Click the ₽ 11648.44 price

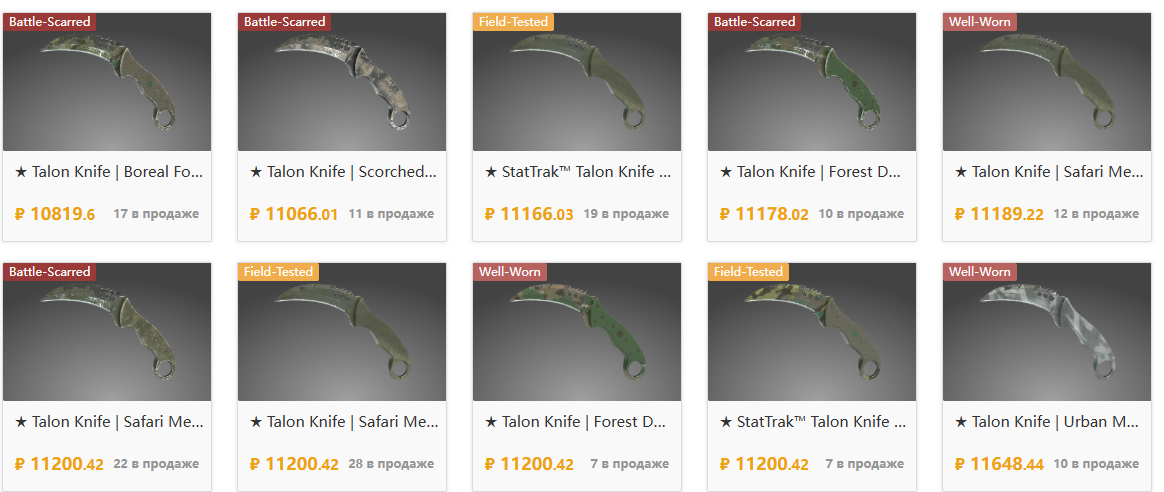click(x=999, y=465)
